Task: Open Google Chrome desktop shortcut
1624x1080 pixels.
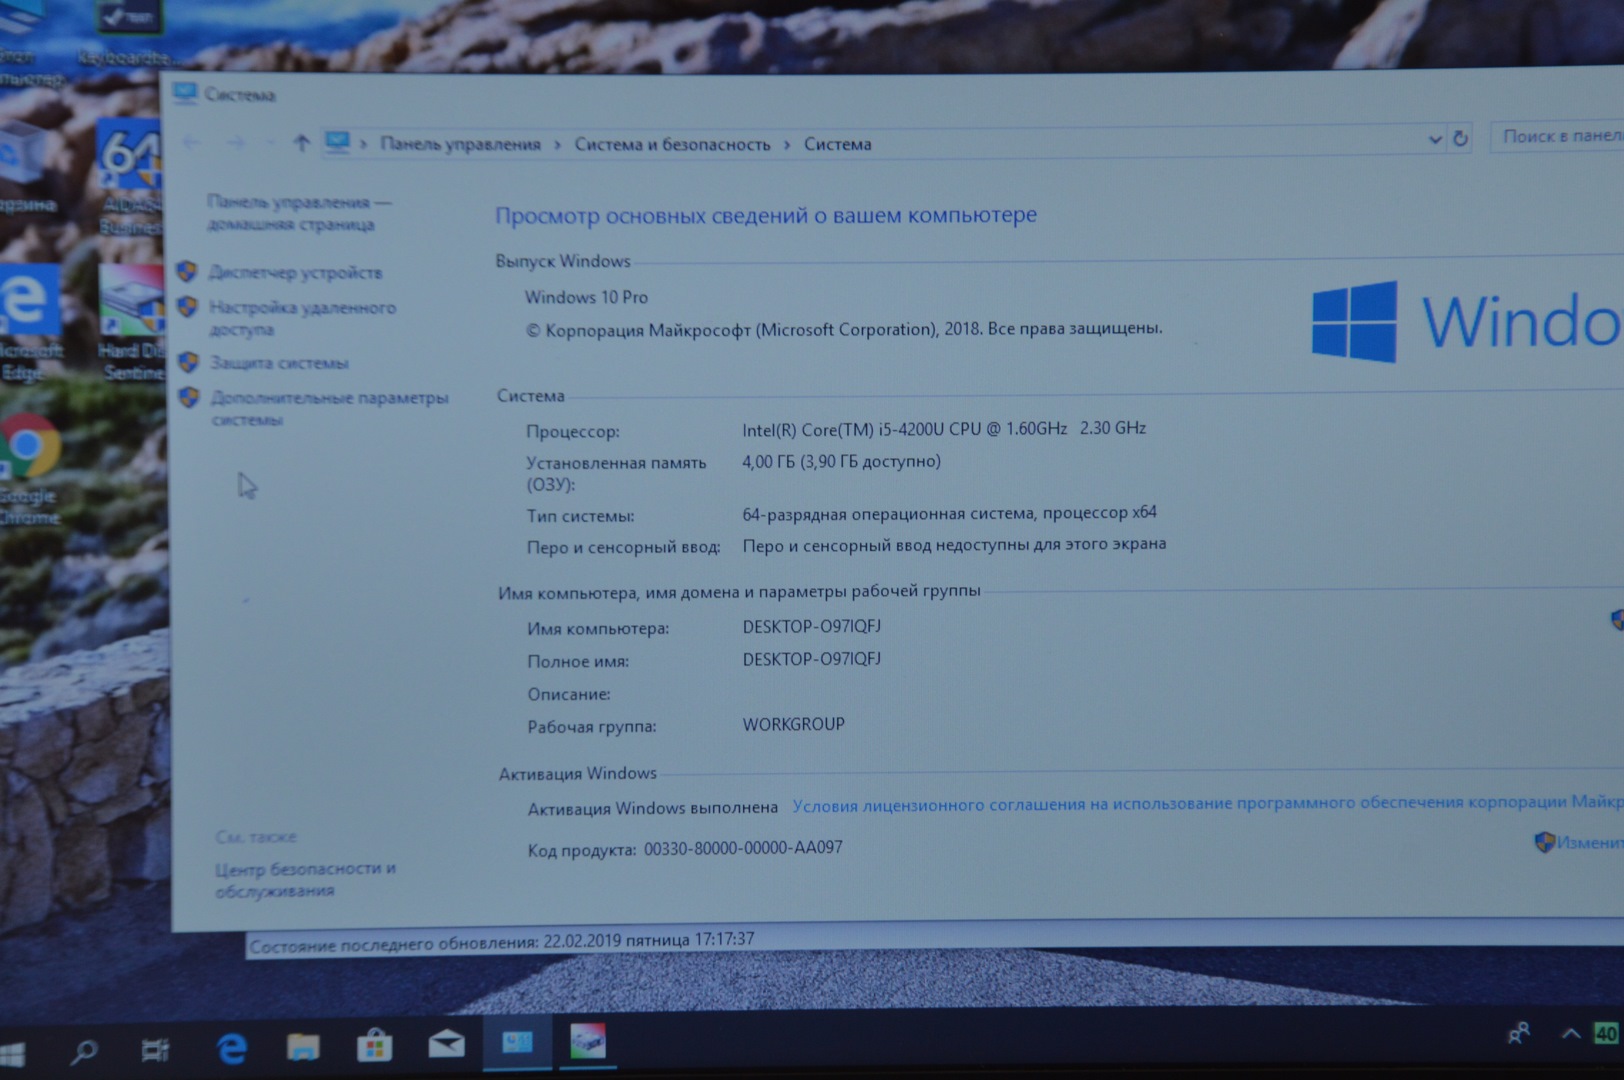Action: [30, 469]
